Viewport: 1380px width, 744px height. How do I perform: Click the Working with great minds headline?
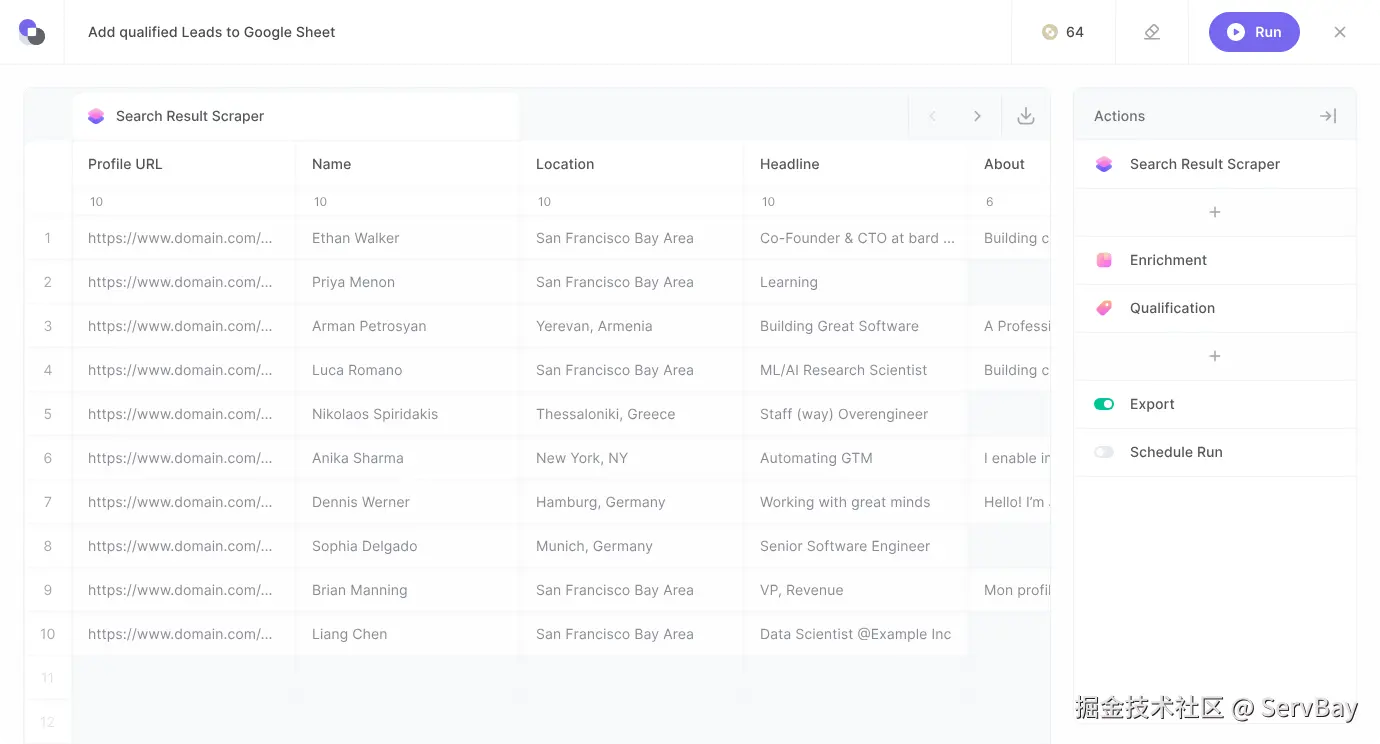click(x=856, y=502)
